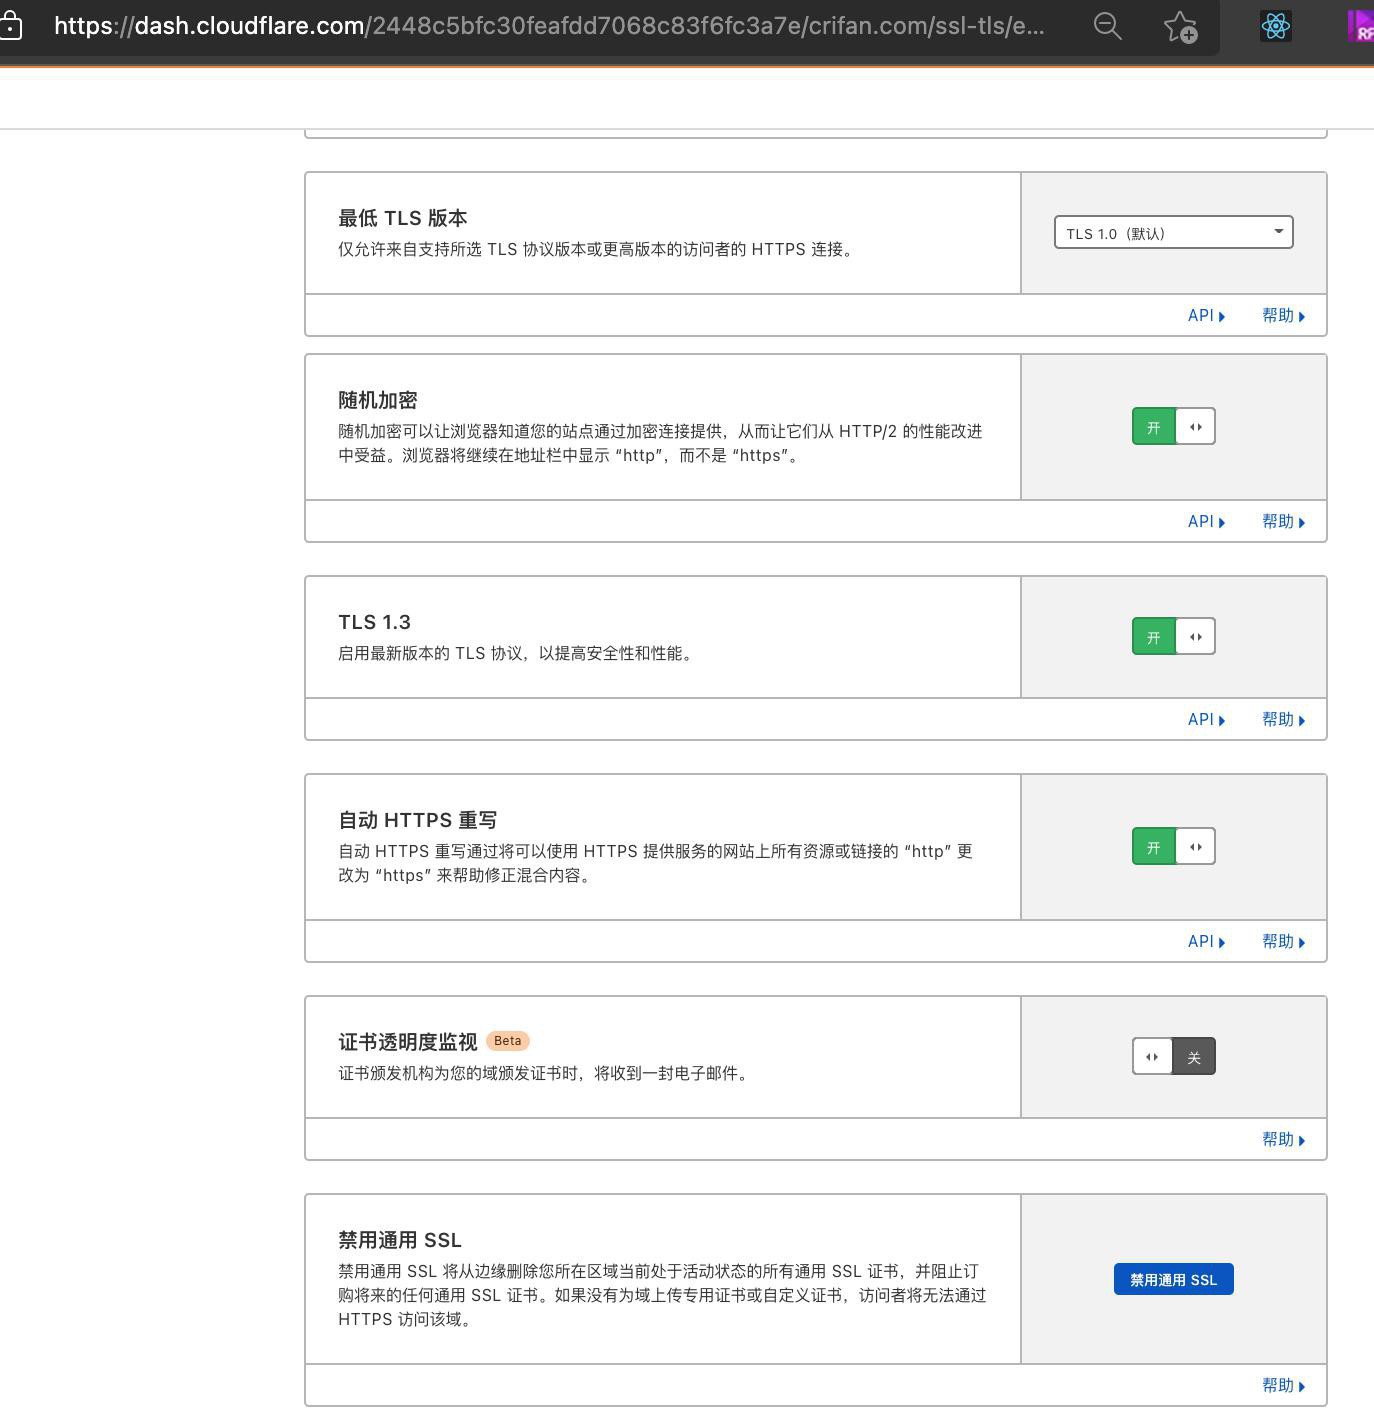Click the zoom out magnifier icon

1107,26
